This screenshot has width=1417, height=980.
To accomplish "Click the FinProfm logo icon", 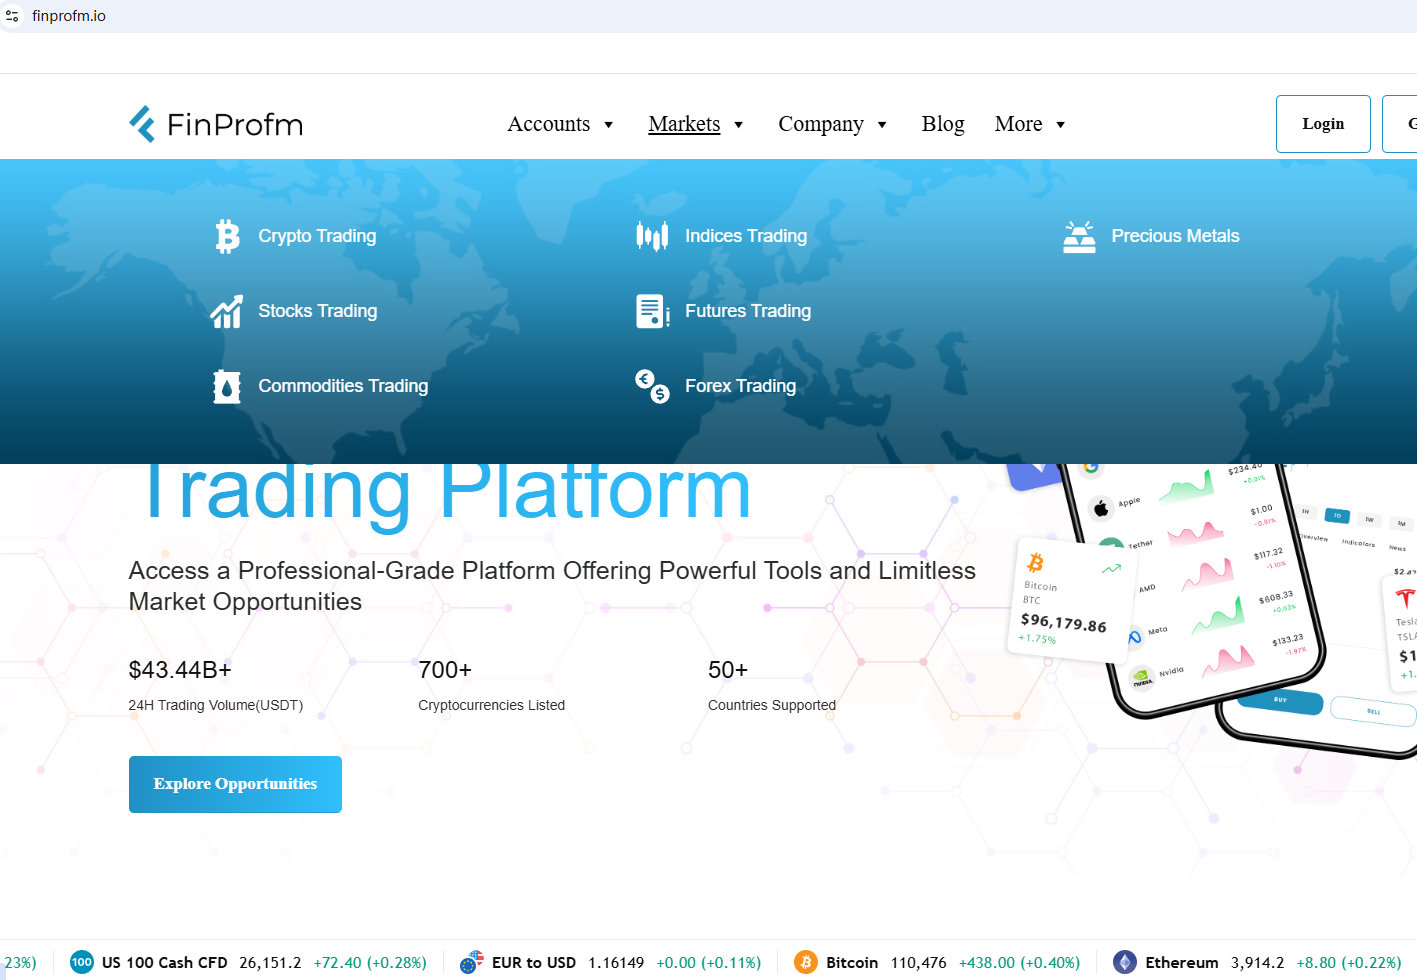I will click(142, 124).
